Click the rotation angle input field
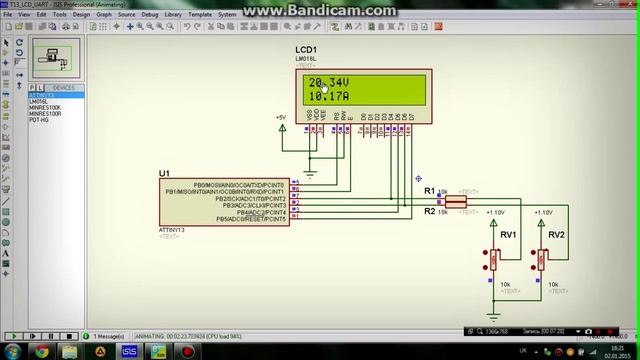 click(x=19, y=62)
